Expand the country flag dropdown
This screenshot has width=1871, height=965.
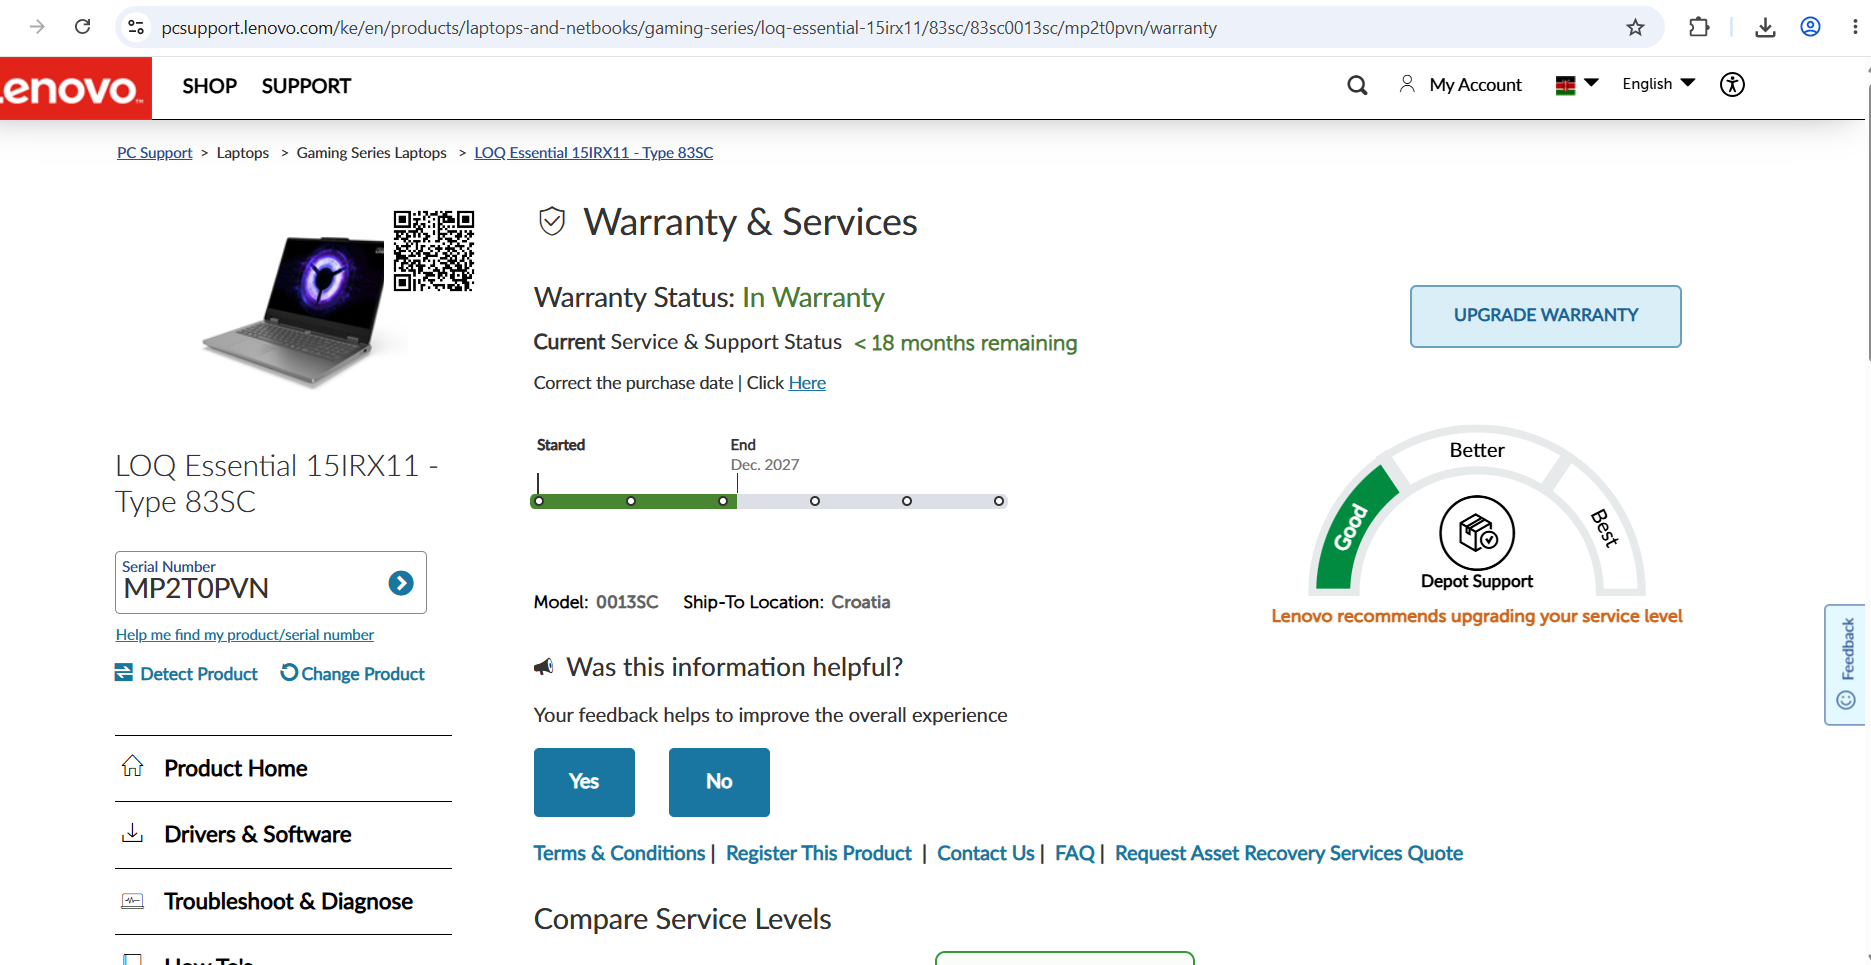pos(1577,84)
